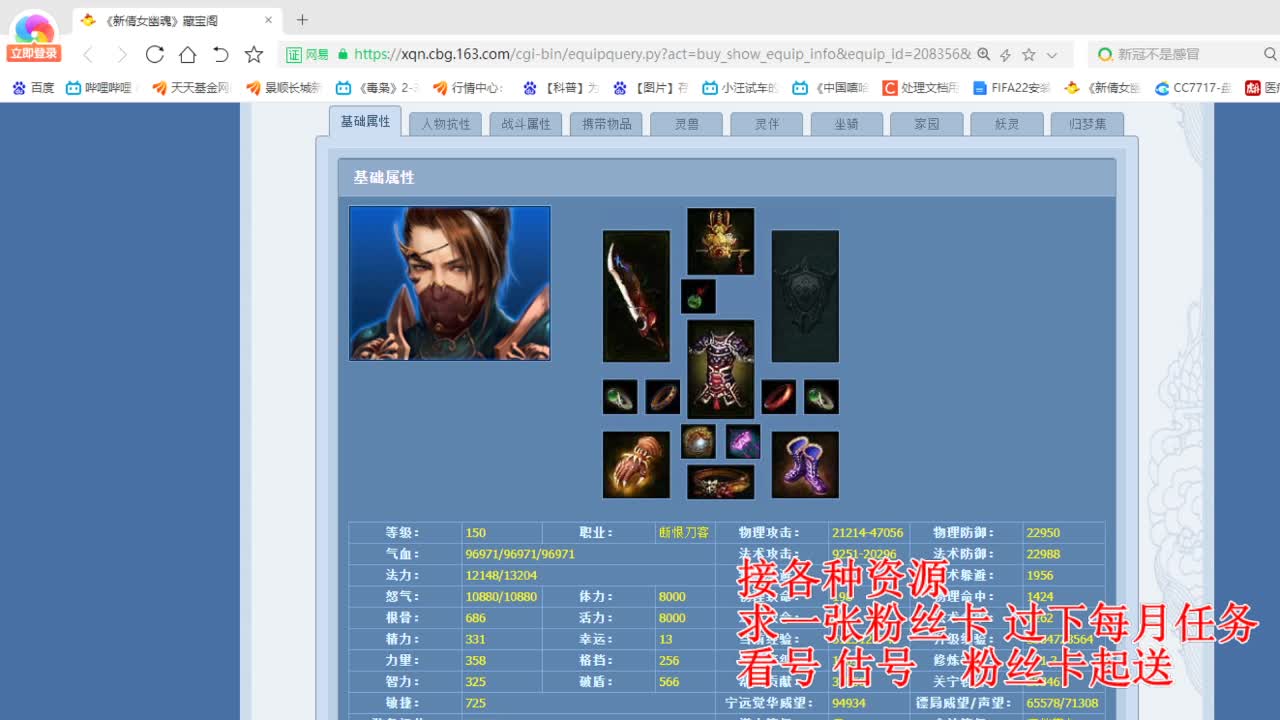
Task: Click the golden helmet equipment slot
Action: [720, 241]
